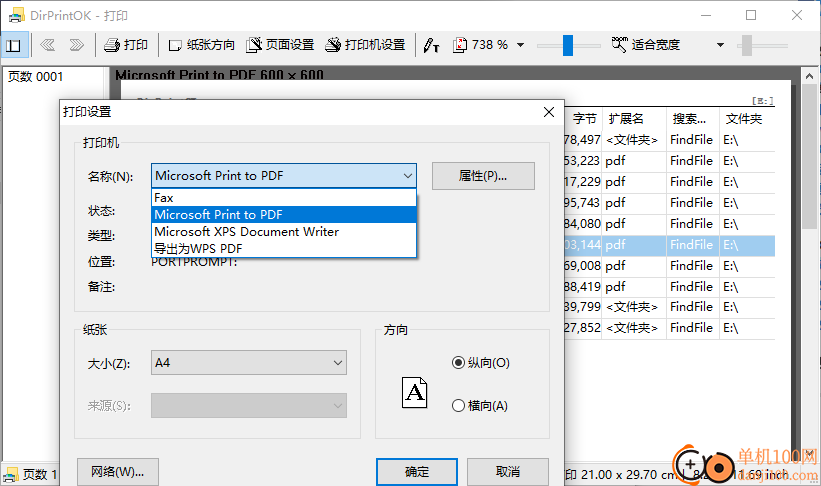This screenshot has height=486, width=821.
Task: Click the gray slider thumb at toolbar end
Action: (747, 46)
